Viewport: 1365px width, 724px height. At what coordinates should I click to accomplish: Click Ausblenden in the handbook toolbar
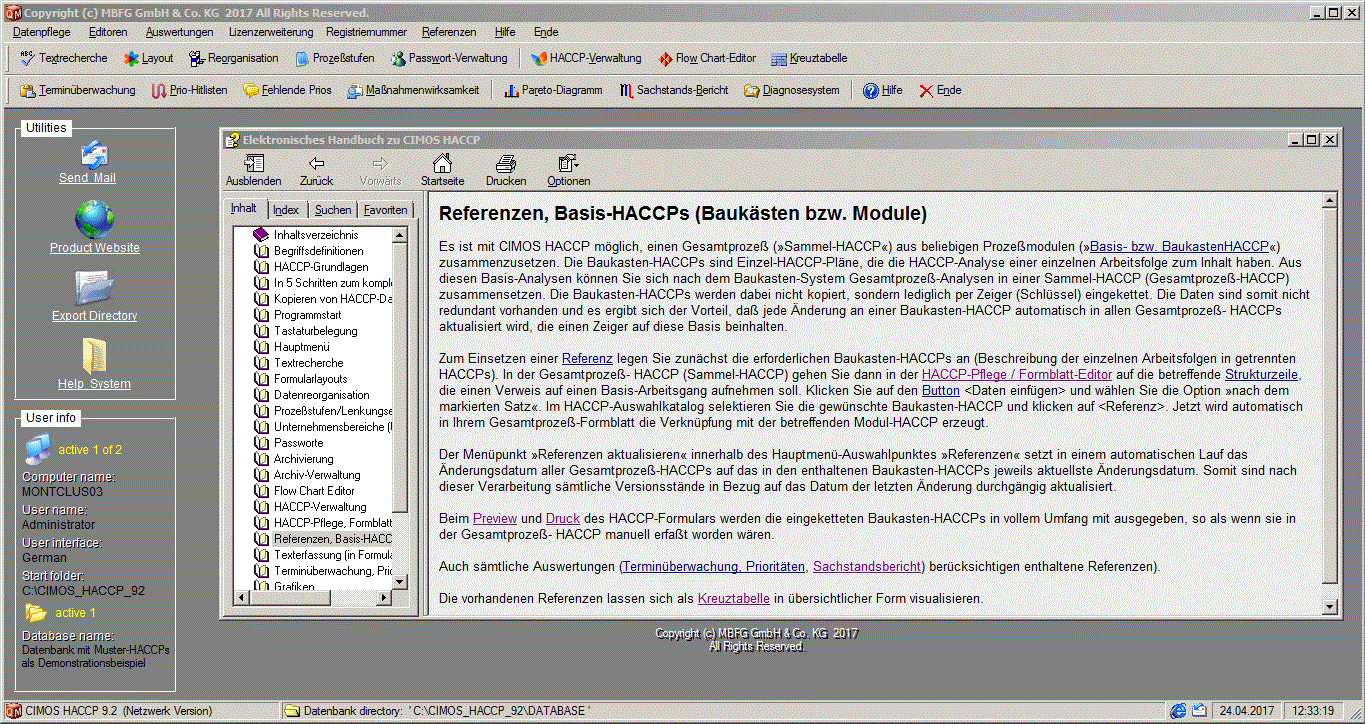(x=253, y=171)
